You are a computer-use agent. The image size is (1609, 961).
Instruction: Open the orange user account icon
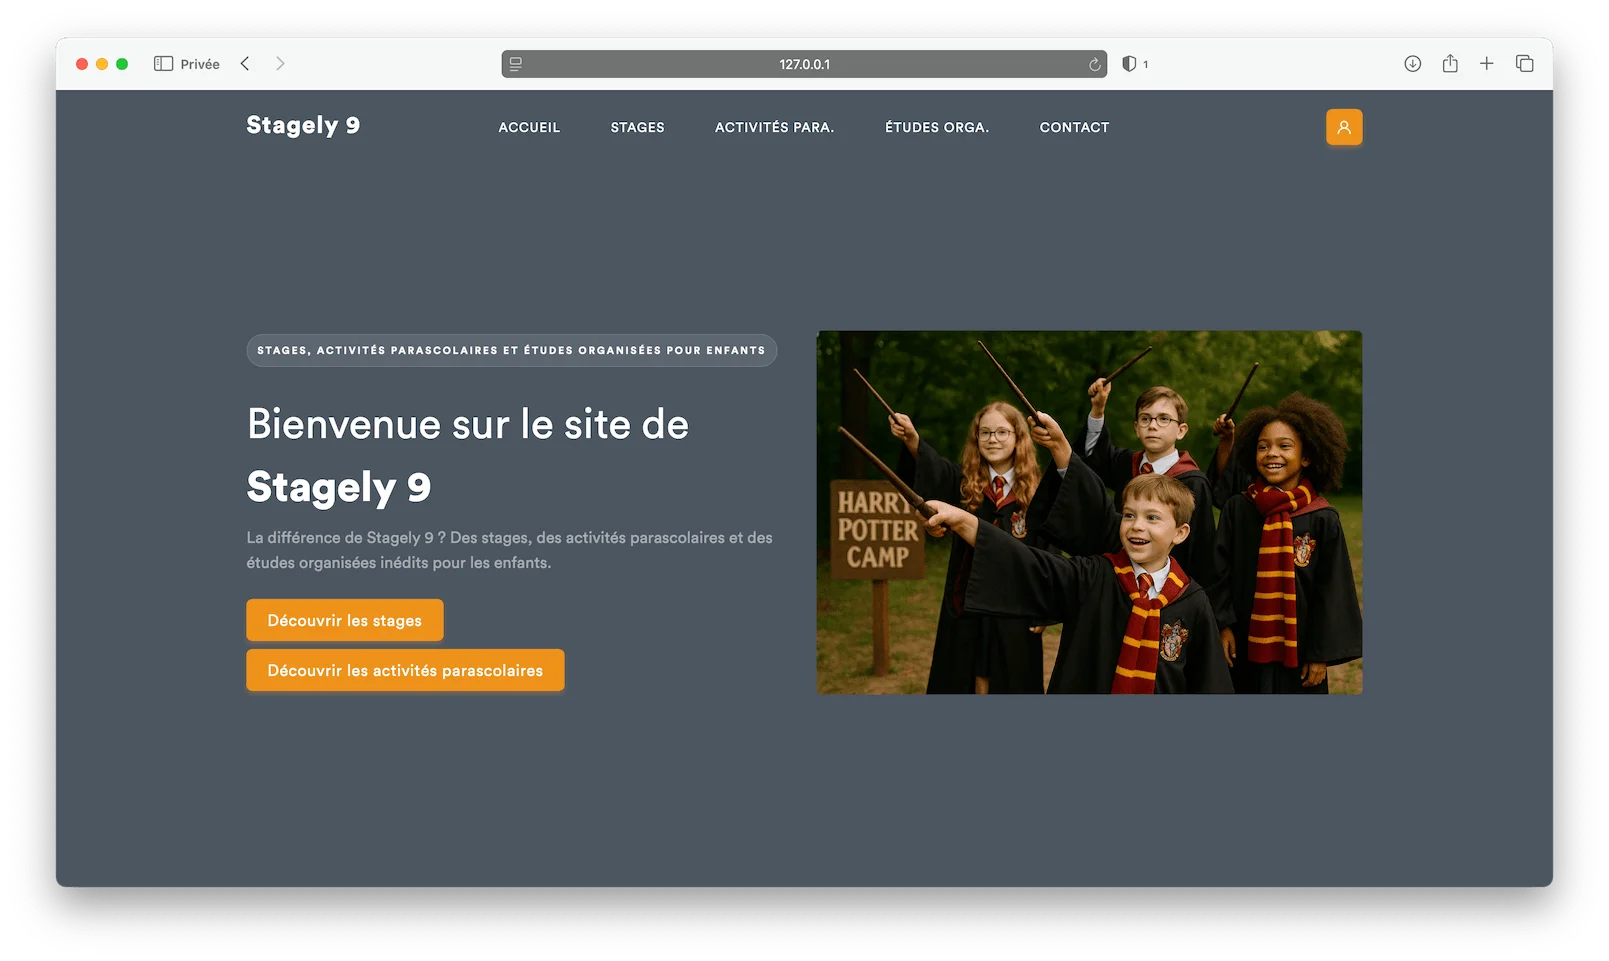tap(1344, 127)
